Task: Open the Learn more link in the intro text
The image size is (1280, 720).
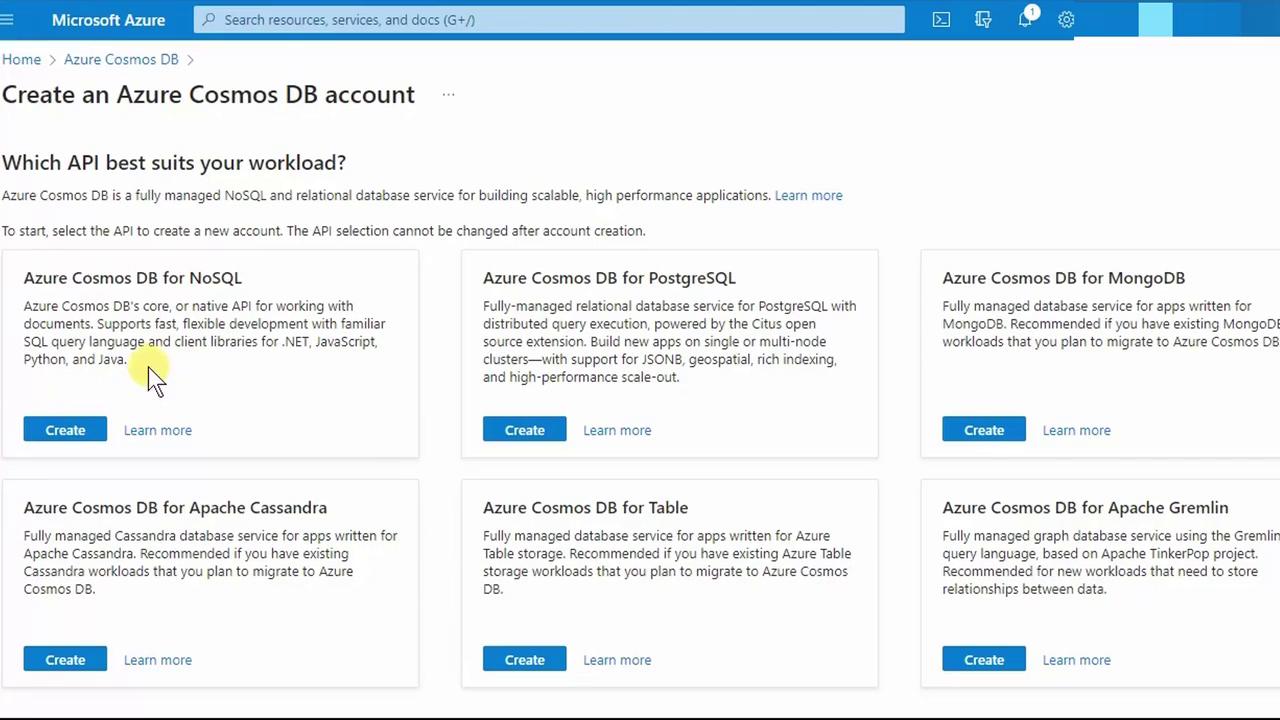Action: 808,195
